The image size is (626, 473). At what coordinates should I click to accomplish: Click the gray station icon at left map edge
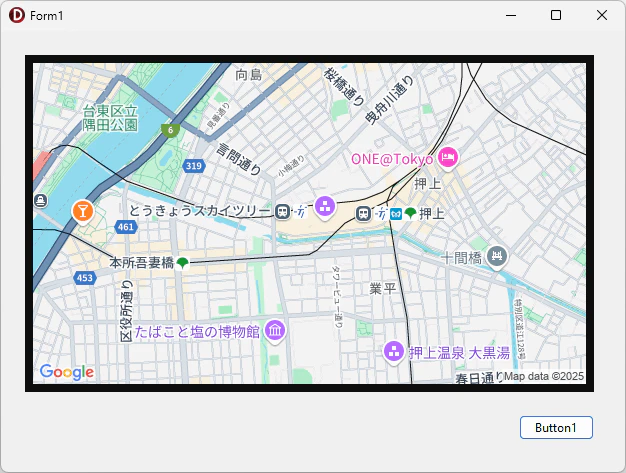pos(41,200)
